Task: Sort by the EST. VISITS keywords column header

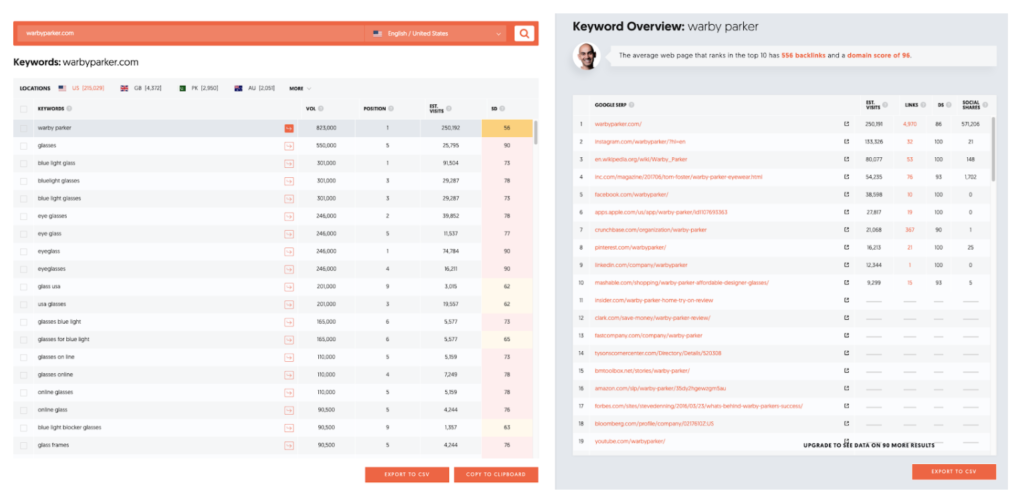Action: (438, 109)
